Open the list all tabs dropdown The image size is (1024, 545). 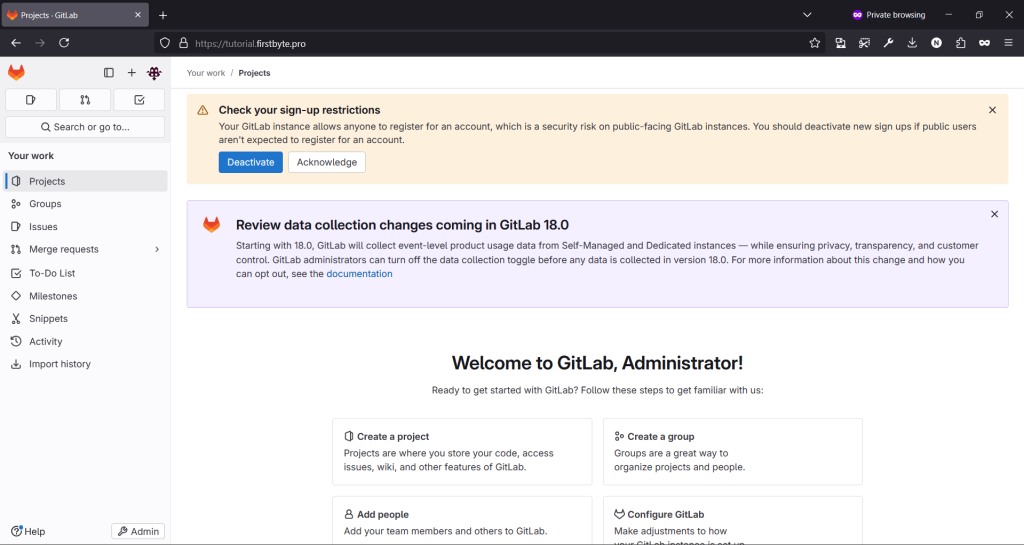807,15
